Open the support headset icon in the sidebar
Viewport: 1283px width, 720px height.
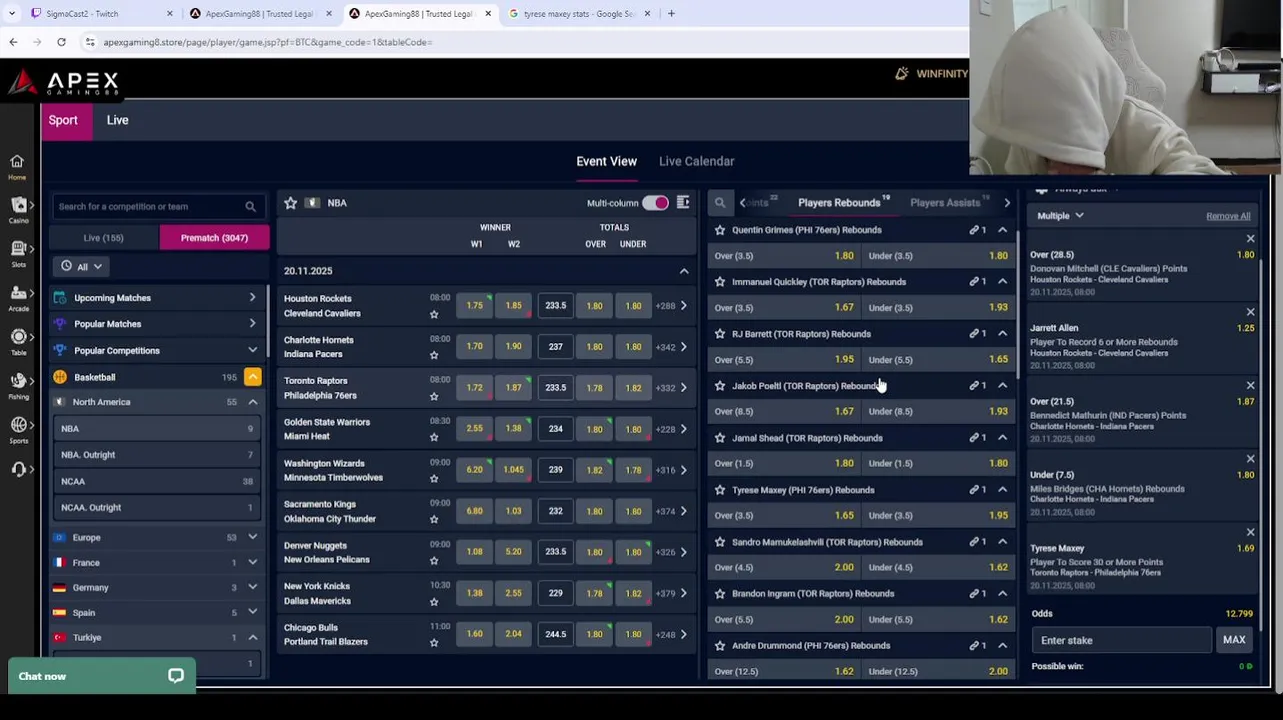(18, 469)
